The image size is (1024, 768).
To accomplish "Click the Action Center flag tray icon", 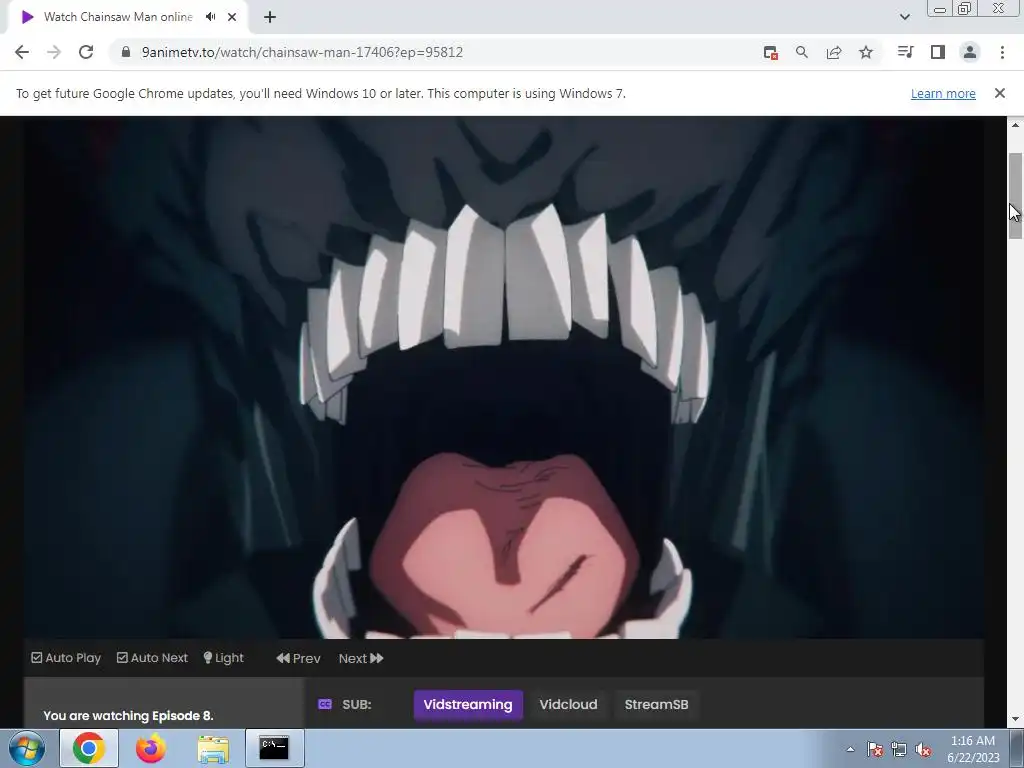I will (x=874, y=749).
